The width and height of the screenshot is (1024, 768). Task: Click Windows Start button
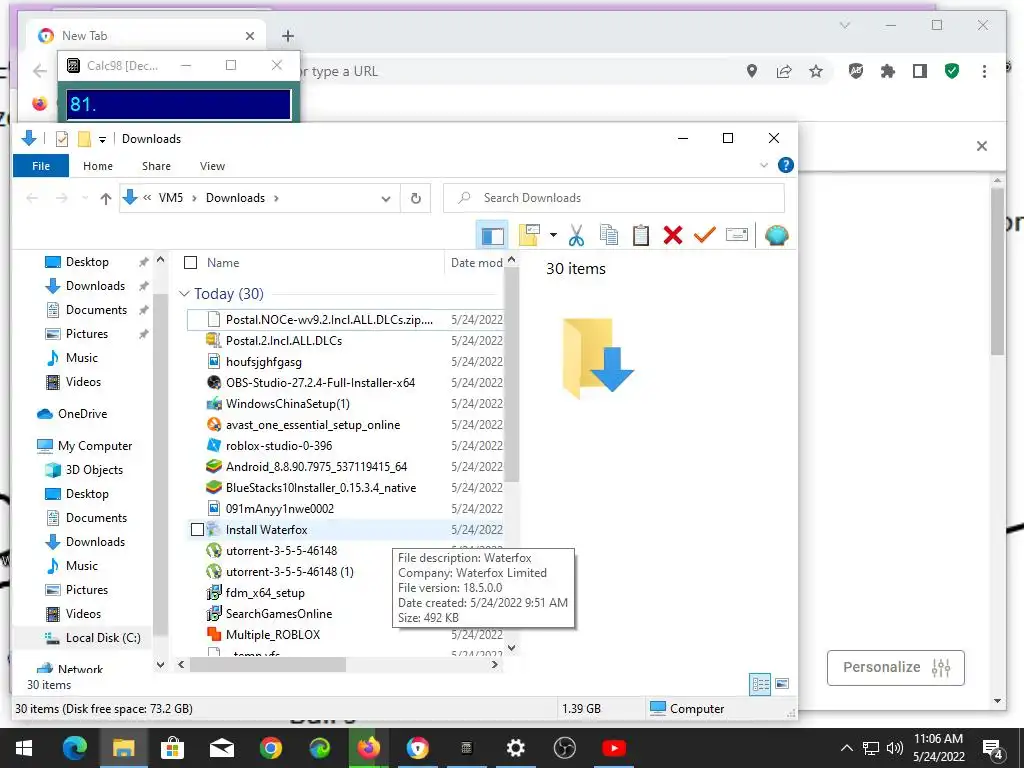pos(24,748)
